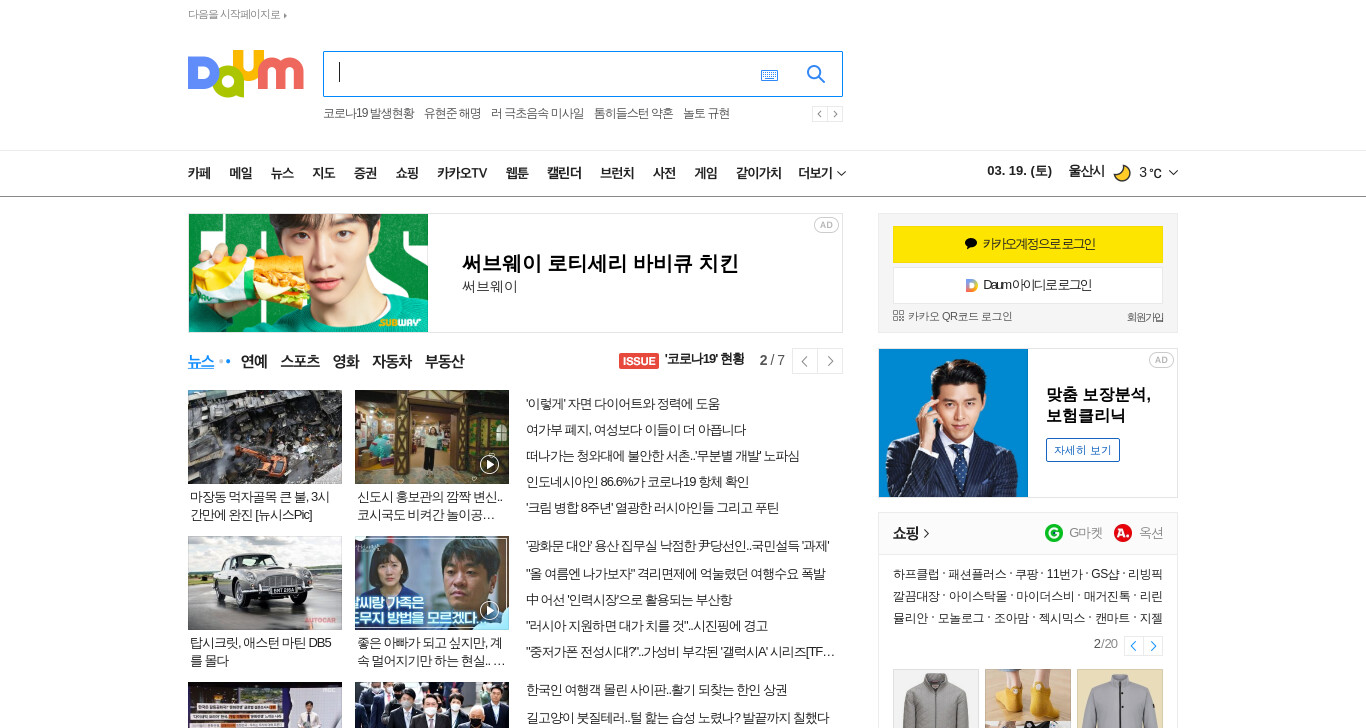Go to previous shopping page arrow

[x=1133, y=646]
